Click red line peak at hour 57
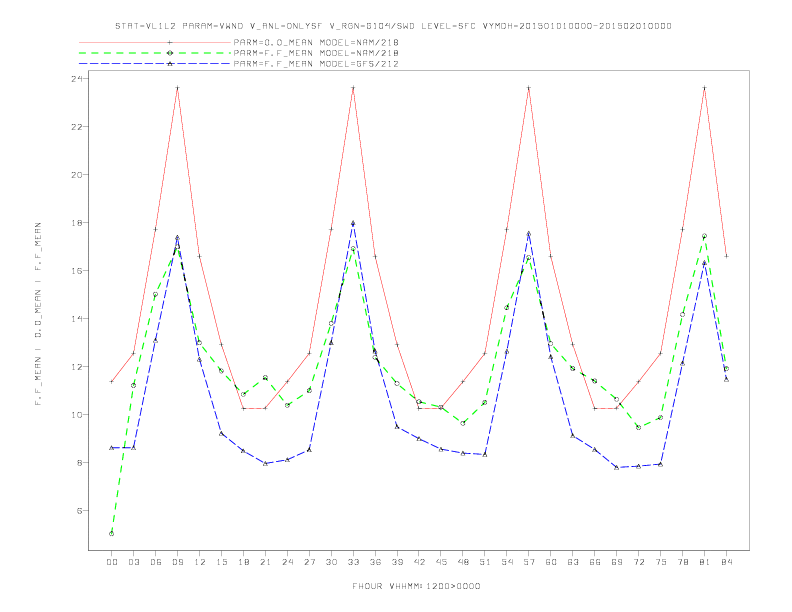This screenshot has width=792, height=612. click(x=529, y=88)
